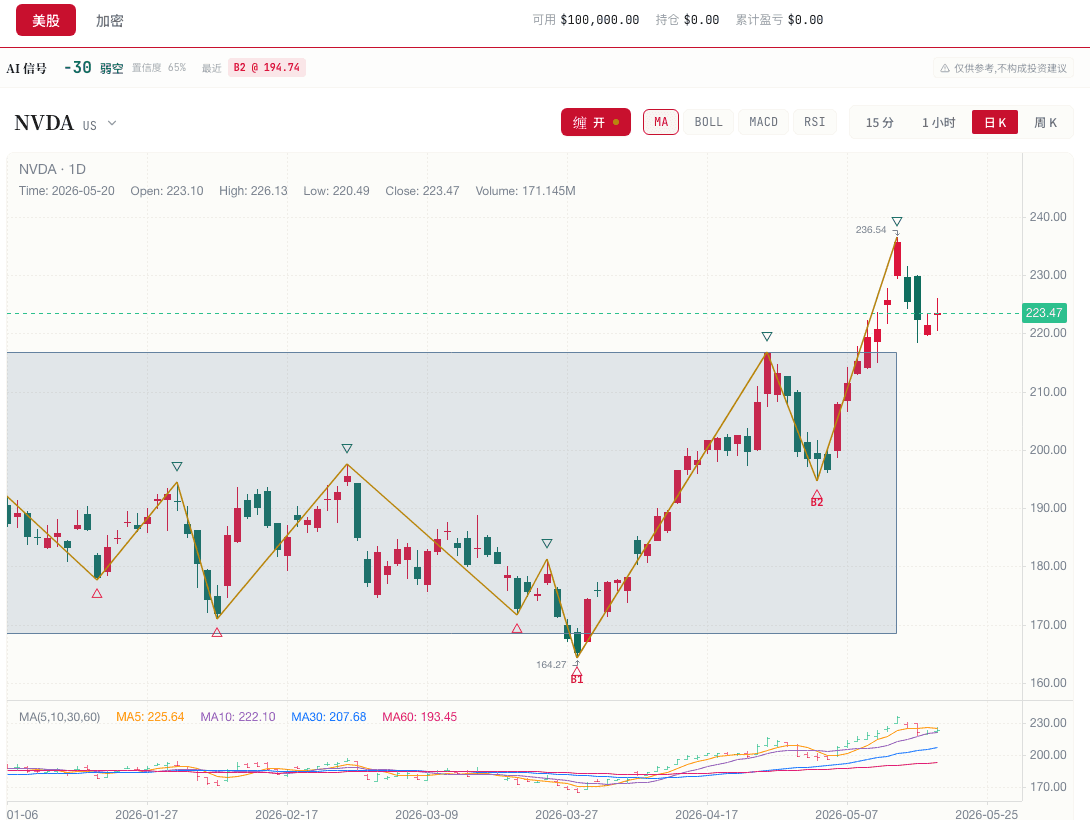The image size is (1090, 820).
Task: Click the 2026-03-27 date axis label
Action: [x=566, y=814]
